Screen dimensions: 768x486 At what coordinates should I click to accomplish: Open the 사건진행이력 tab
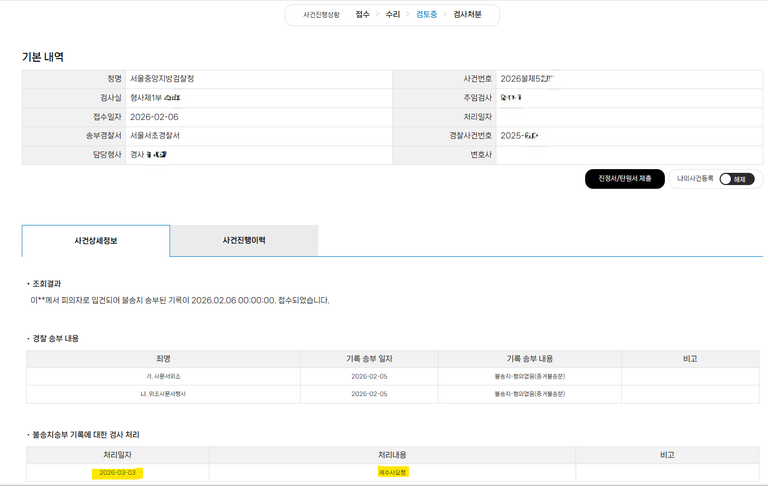244,241
